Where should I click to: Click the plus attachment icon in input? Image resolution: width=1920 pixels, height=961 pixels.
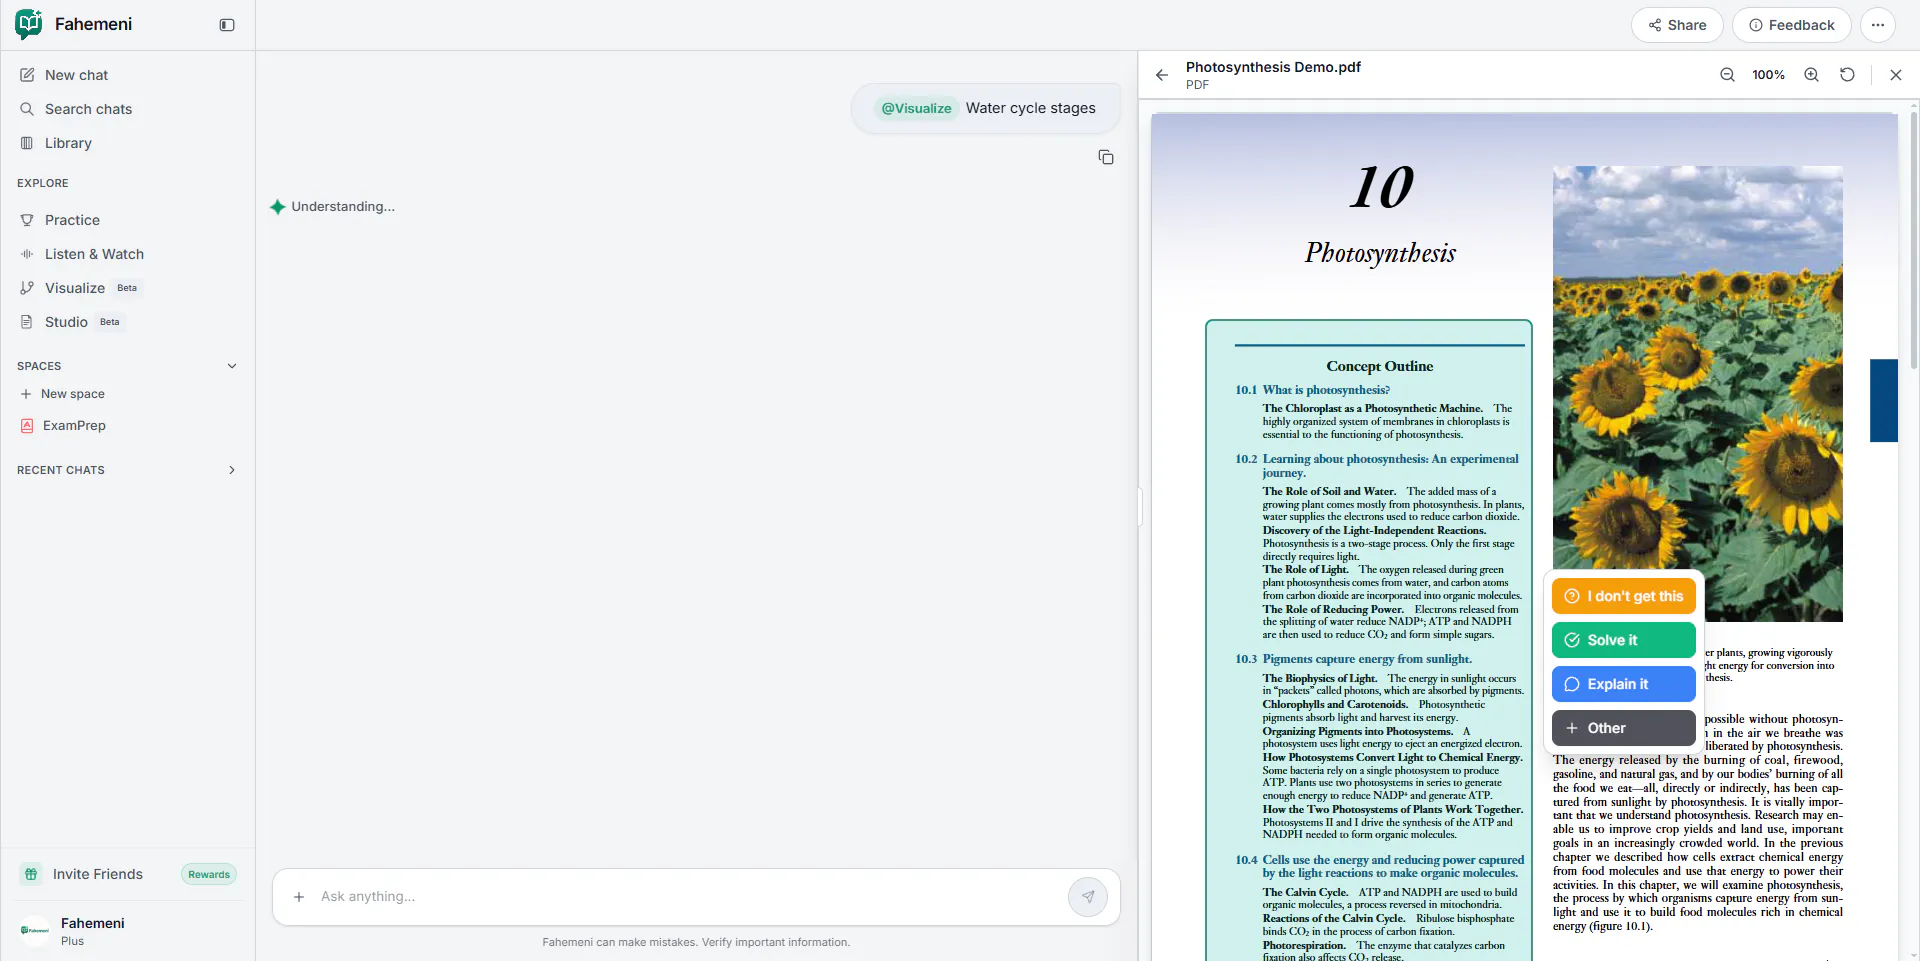pyautogui.click(x=298, y=897)
